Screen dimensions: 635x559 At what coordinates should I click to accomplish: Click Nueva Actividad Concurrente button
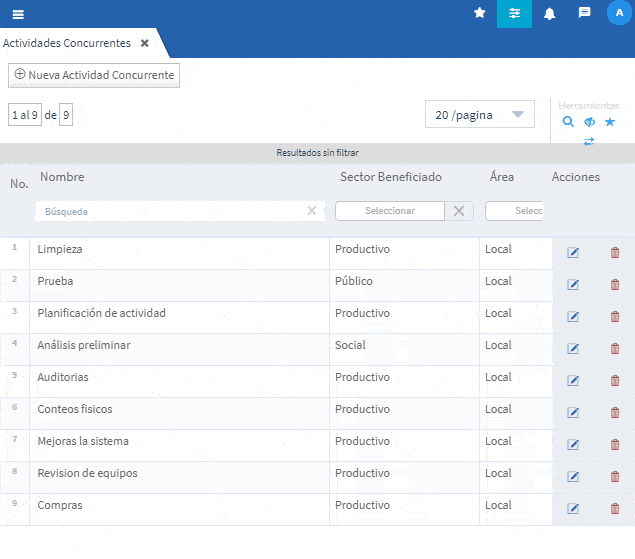pos(94,75)
